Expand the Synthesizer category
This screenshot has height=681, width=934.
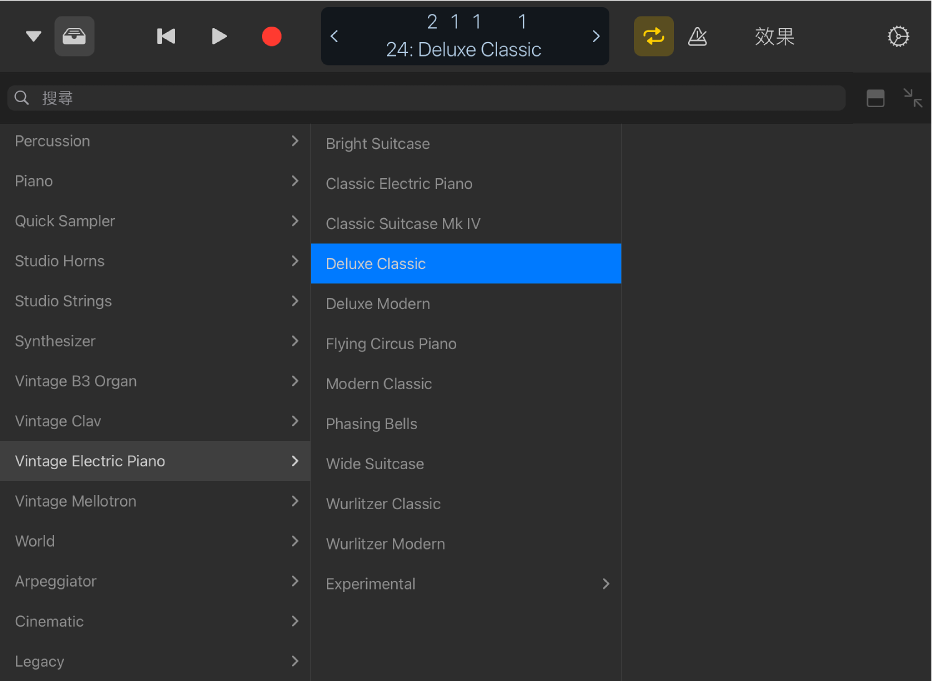[155, 341]
